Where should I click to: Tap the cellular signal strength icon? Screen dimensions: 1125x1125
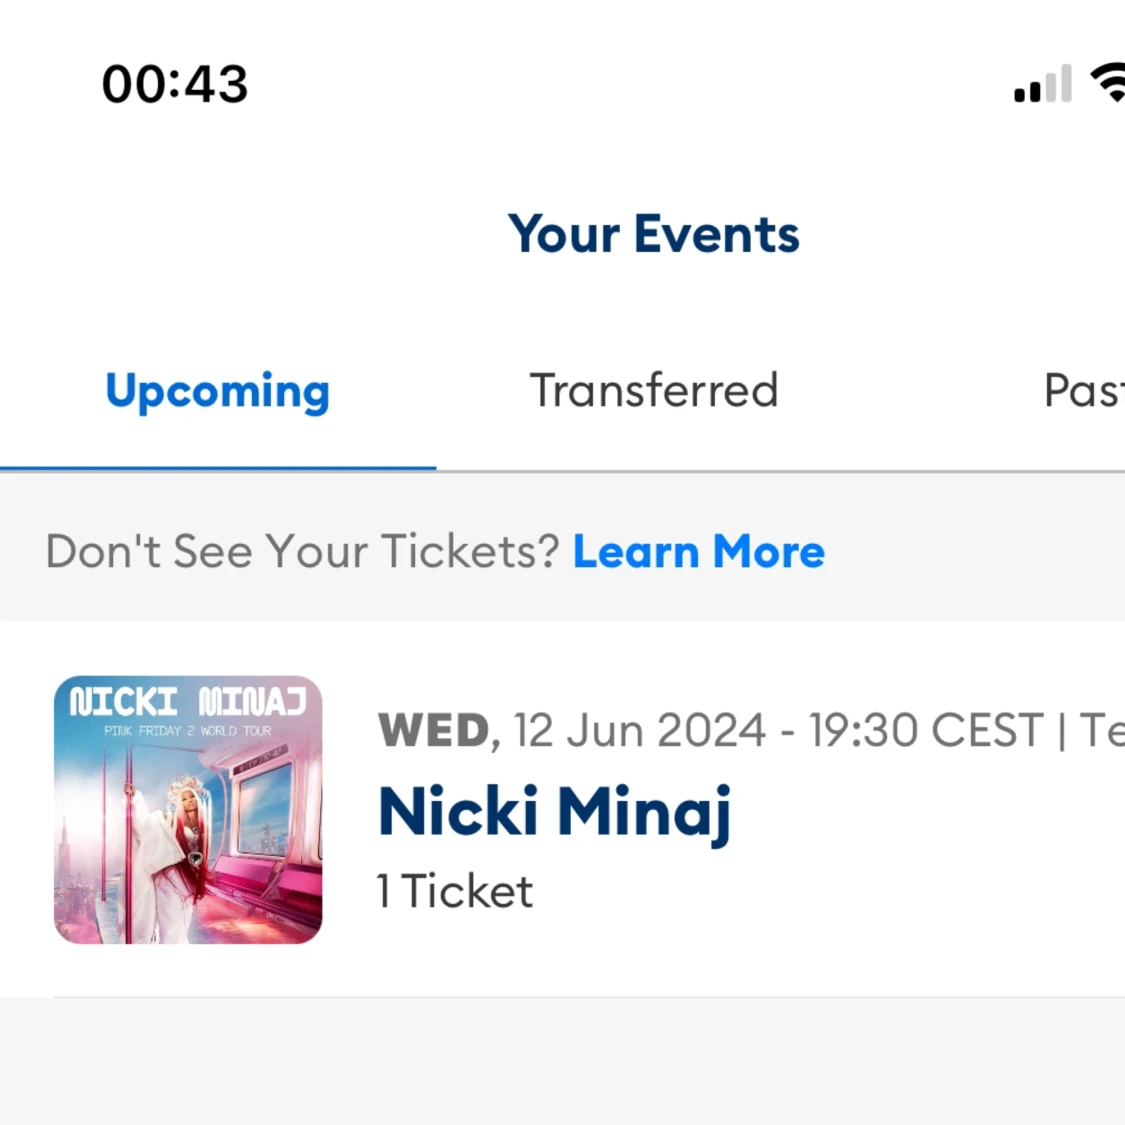click(x=1042, y=84)
